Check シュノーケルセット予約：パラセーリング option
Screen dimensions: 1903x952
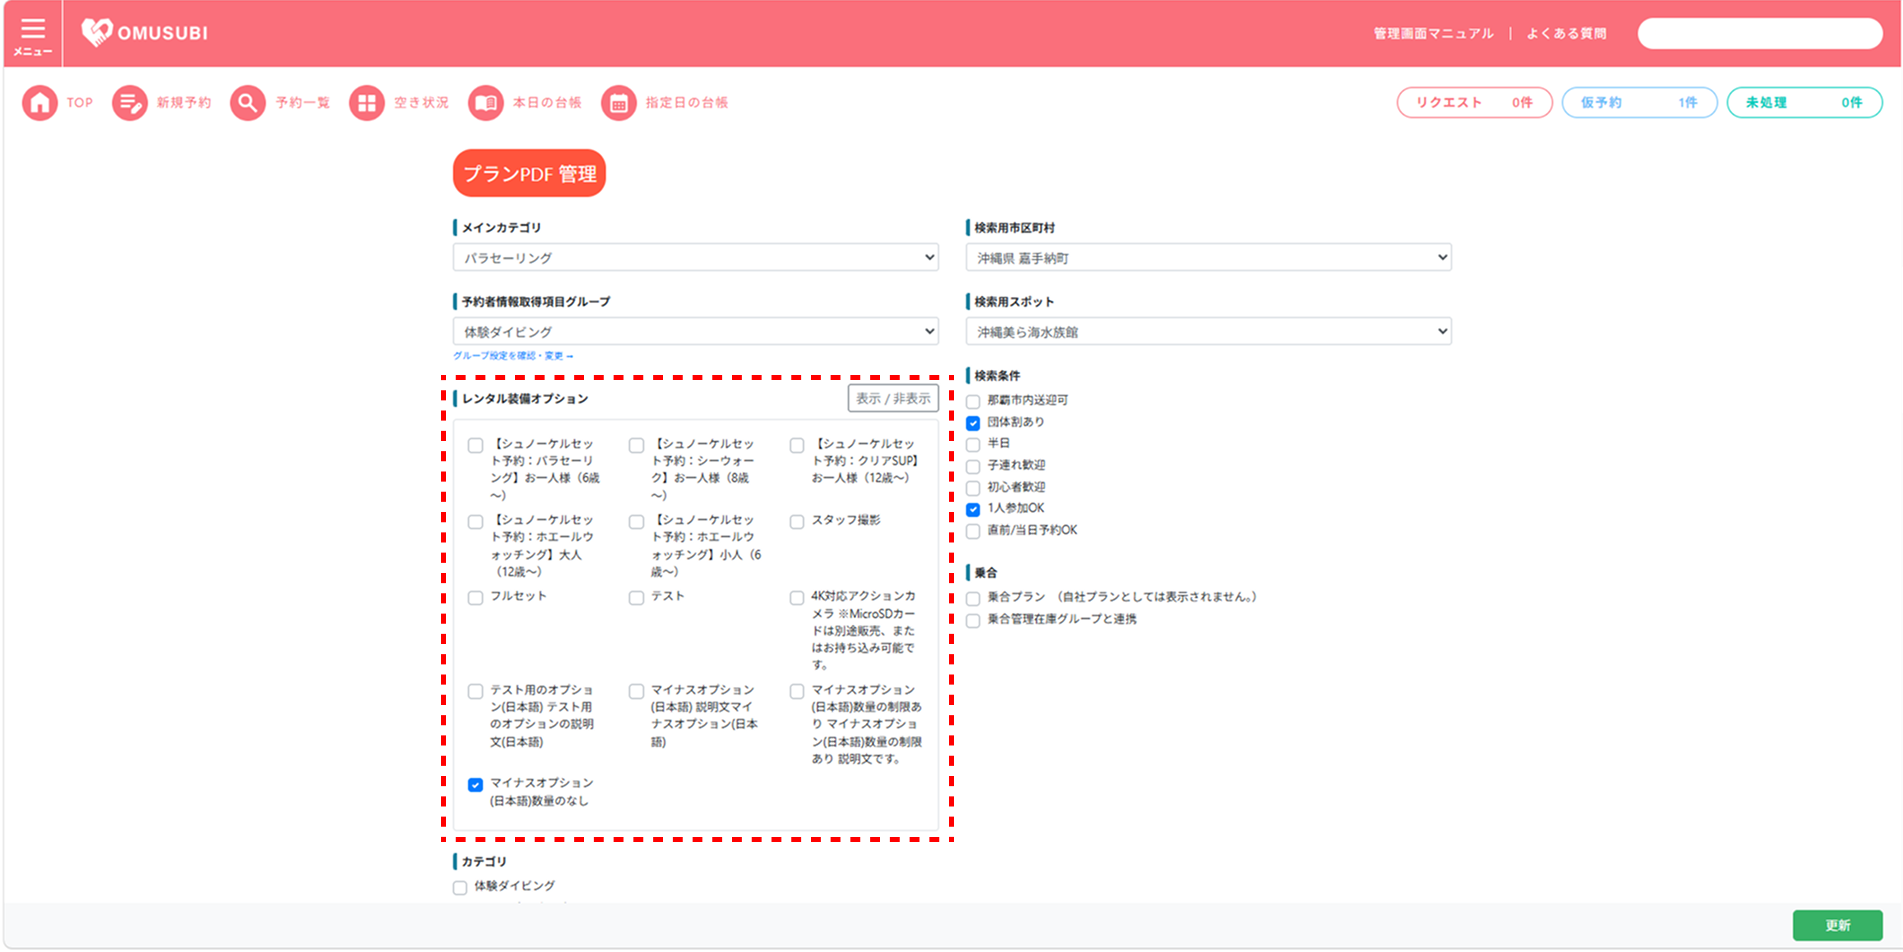coord(475,446)
